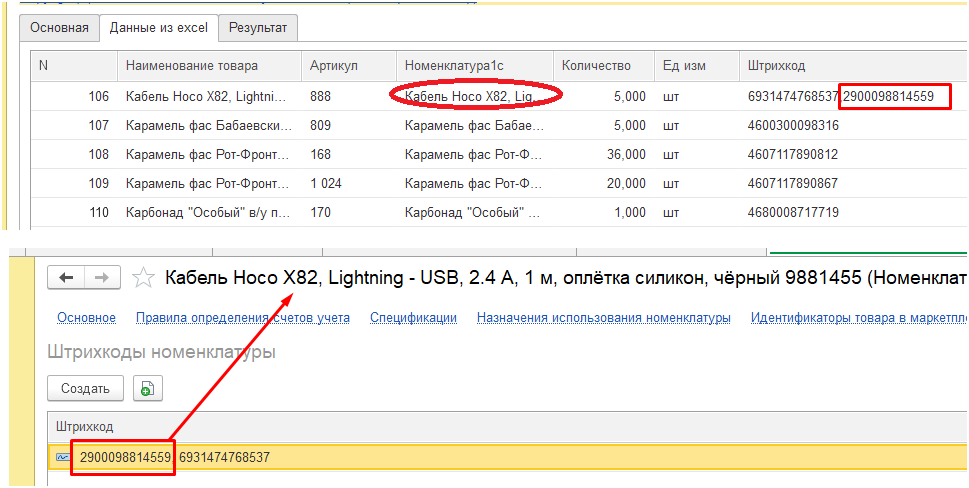Open Назначения использования номенклатуры link
Screen dimensions: 969x488
603,318
